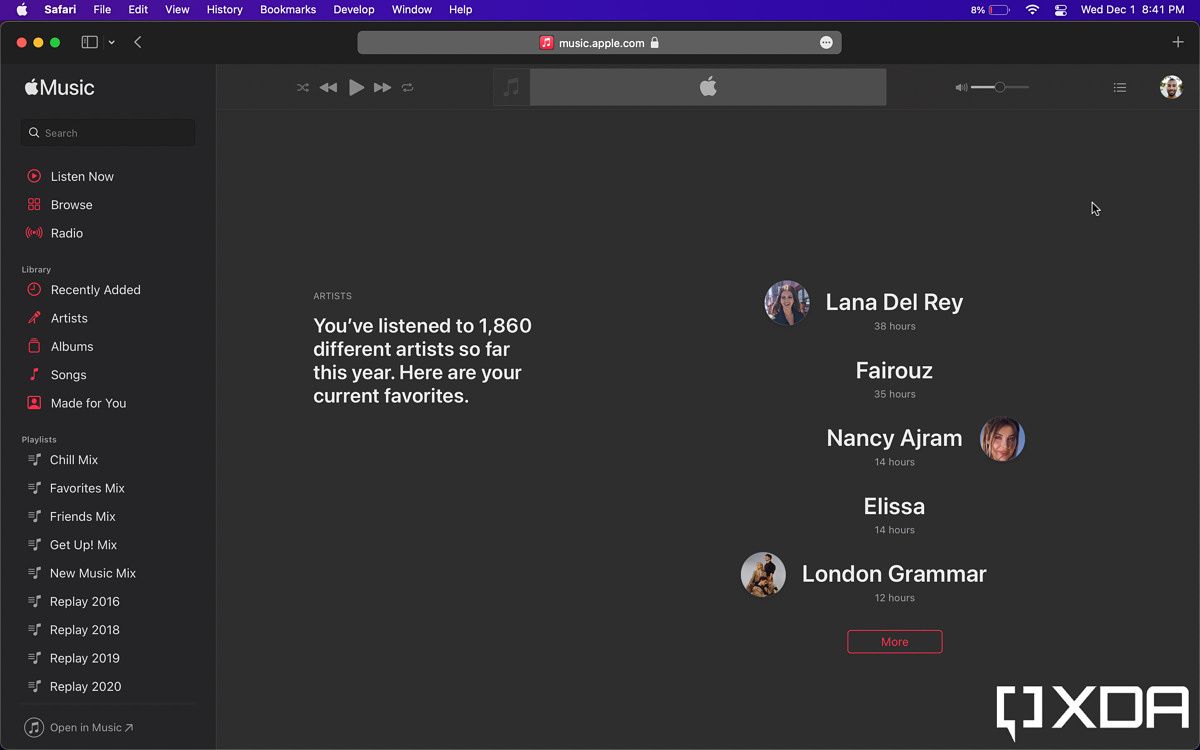Start playback with the play button

coord(356,88)
